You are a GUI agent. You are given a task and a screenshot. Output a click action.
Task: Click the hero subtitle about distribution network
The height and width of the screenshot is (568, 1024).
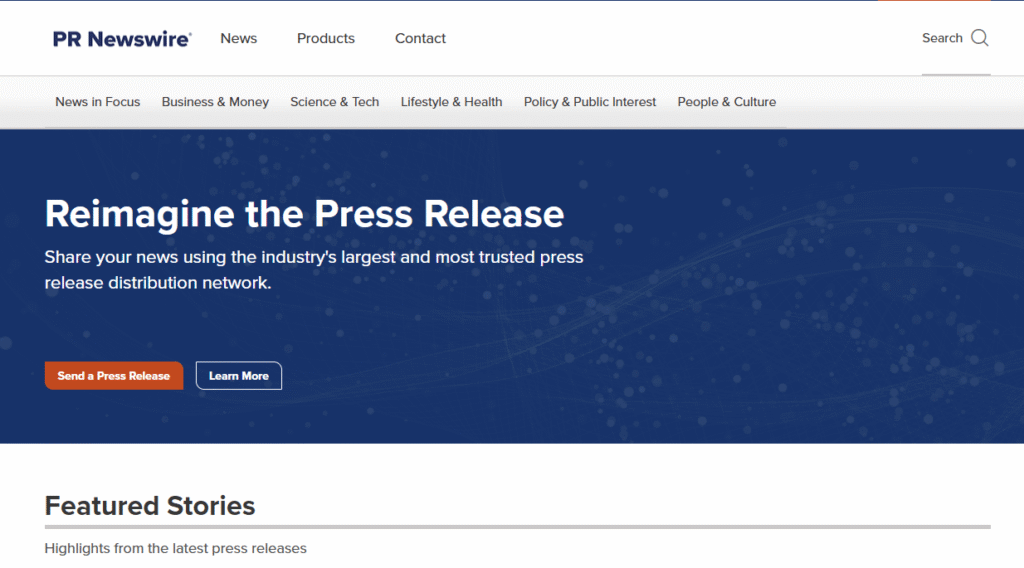(x=313, y=270)
